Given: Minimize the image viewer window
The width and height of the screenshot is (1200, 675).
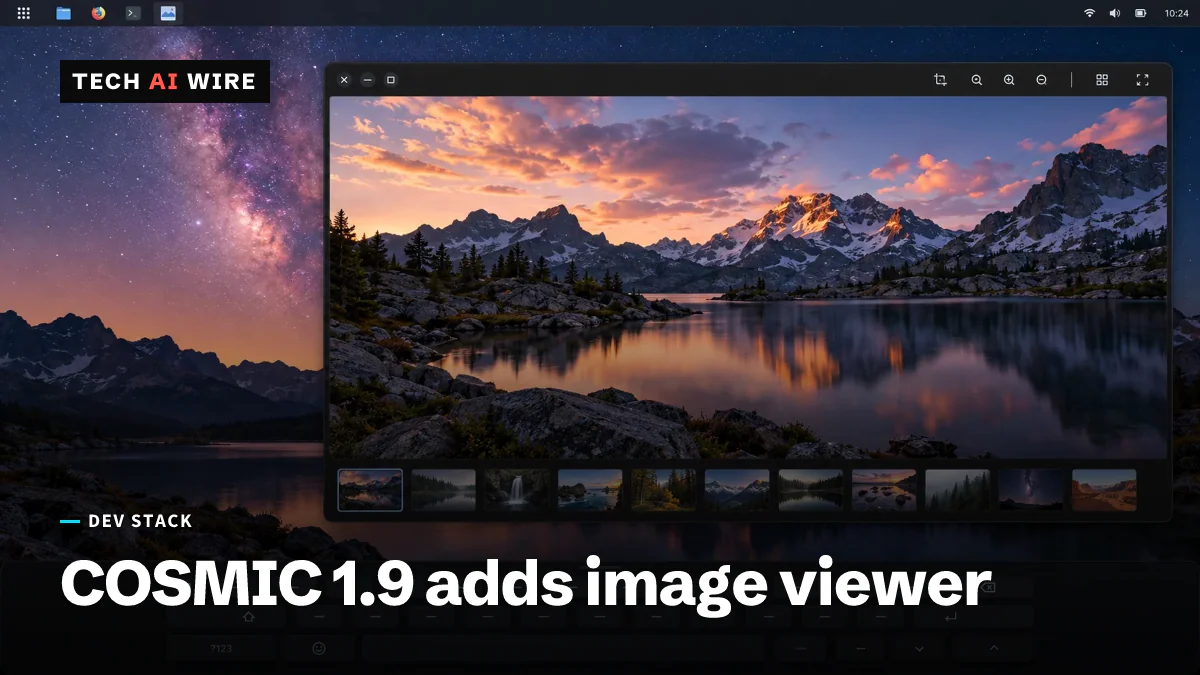Looking at the screenshot, I should coord(368,80).
